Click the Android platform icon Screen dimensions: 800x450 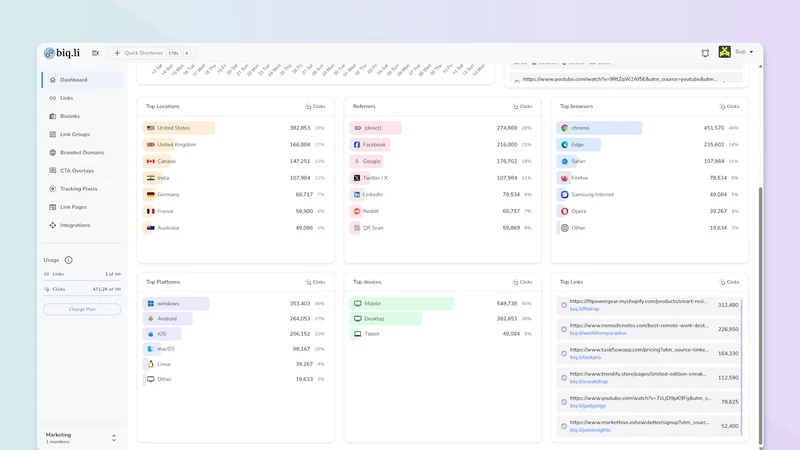point(151,319)
